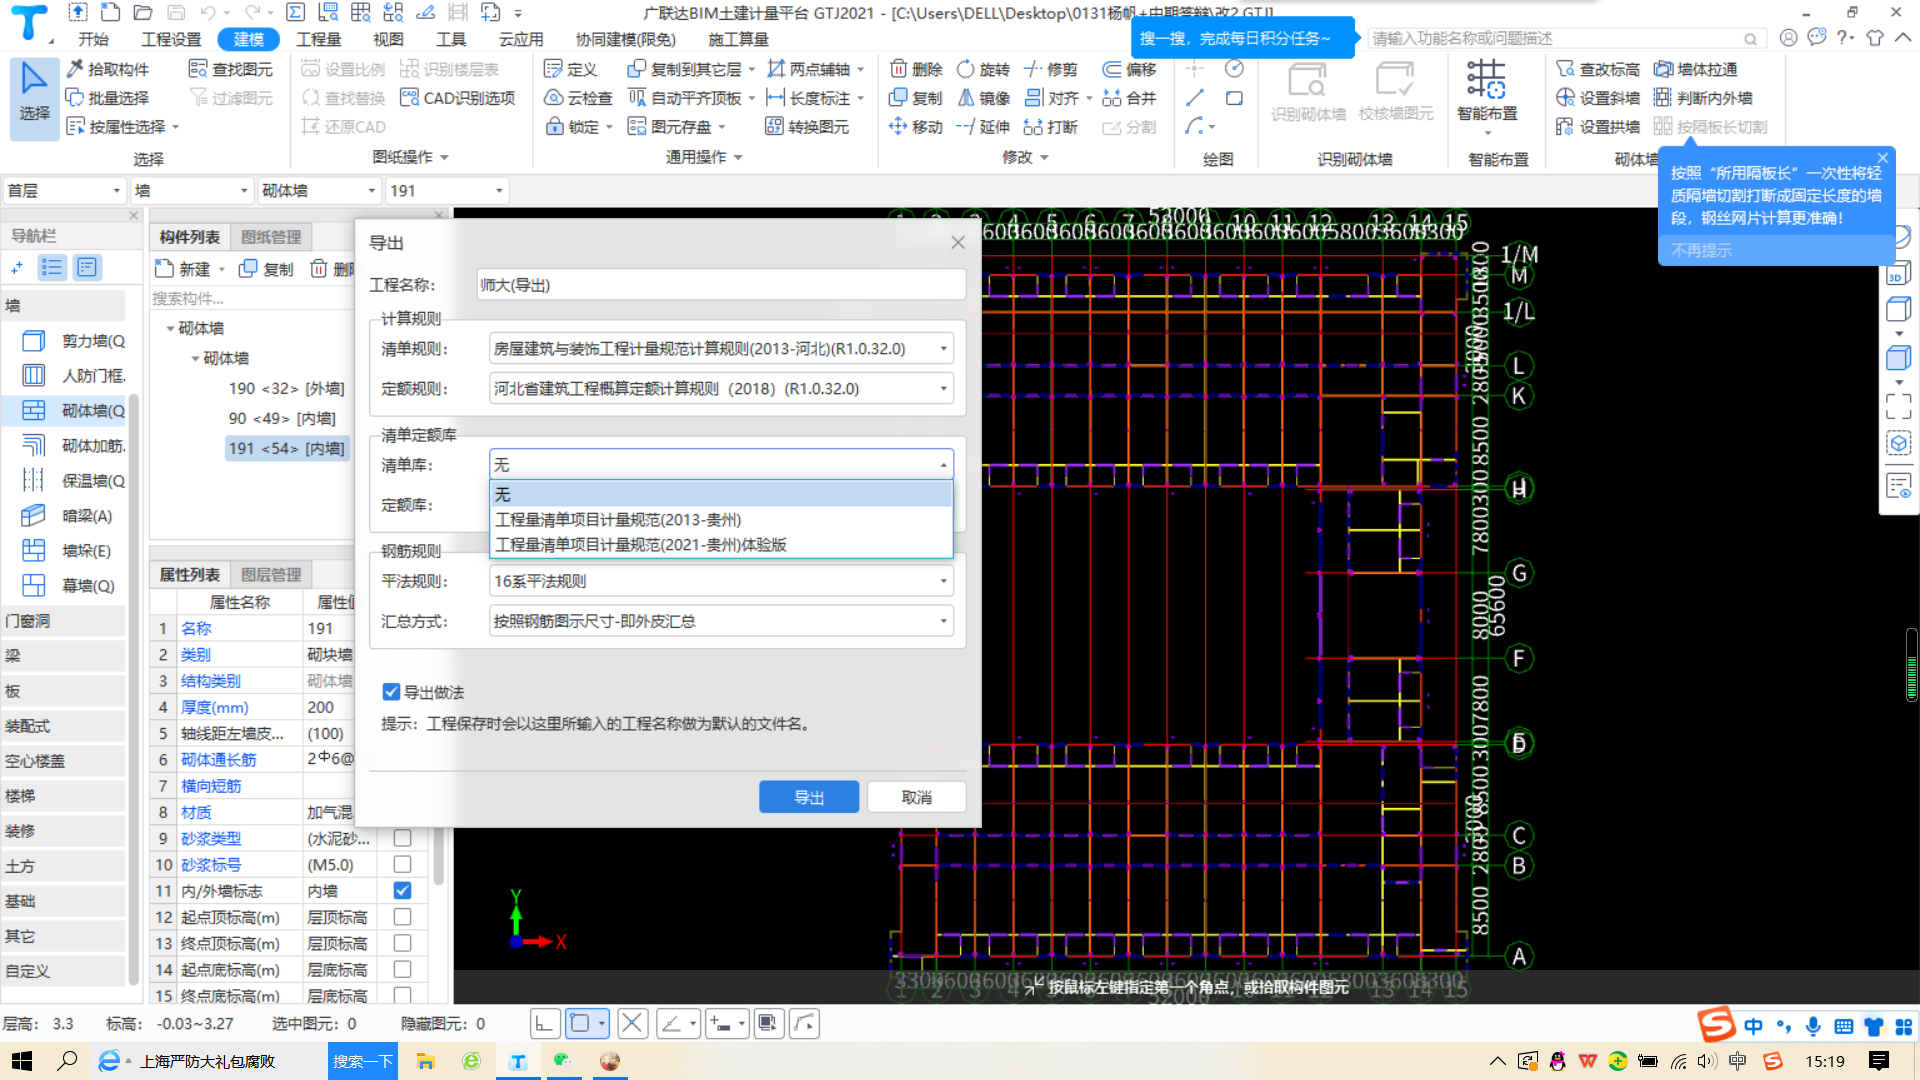Click the cross snap icon in the status bar
Viewport: 1920px width, 1080px height.
pos(632,1023)
